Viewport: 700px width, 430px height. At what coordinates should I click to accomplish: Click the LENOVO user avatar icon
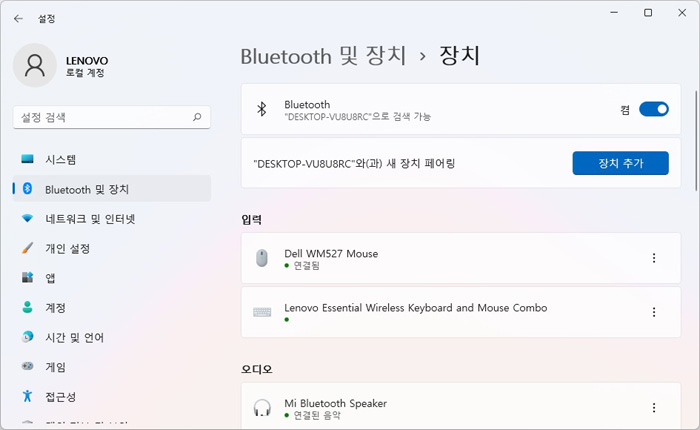point(35,65)
